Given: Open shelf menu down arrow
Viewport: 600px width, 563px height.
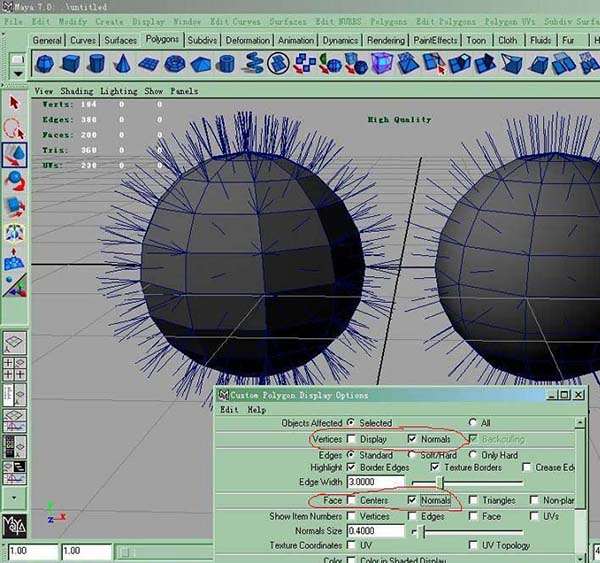Looking at the screenshot, I should 18,73.
